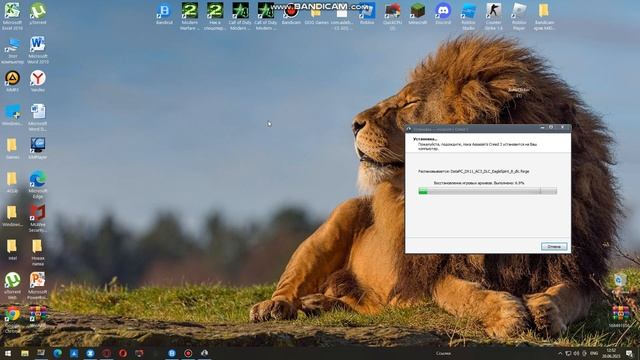Launch the Google Chrome desktop shortcut
The image size is (640, 360).
pyautogui.click(x=12, y=319)
